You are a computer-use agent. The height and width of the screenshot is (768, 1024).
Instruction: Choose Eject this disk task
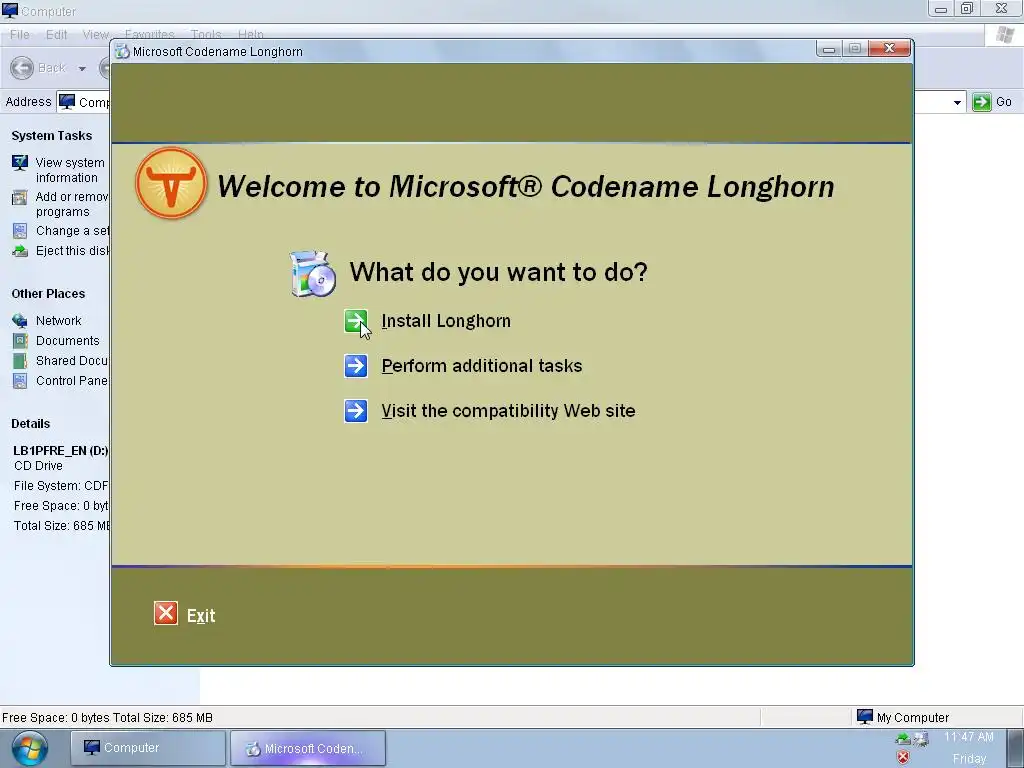pos(72,251)
